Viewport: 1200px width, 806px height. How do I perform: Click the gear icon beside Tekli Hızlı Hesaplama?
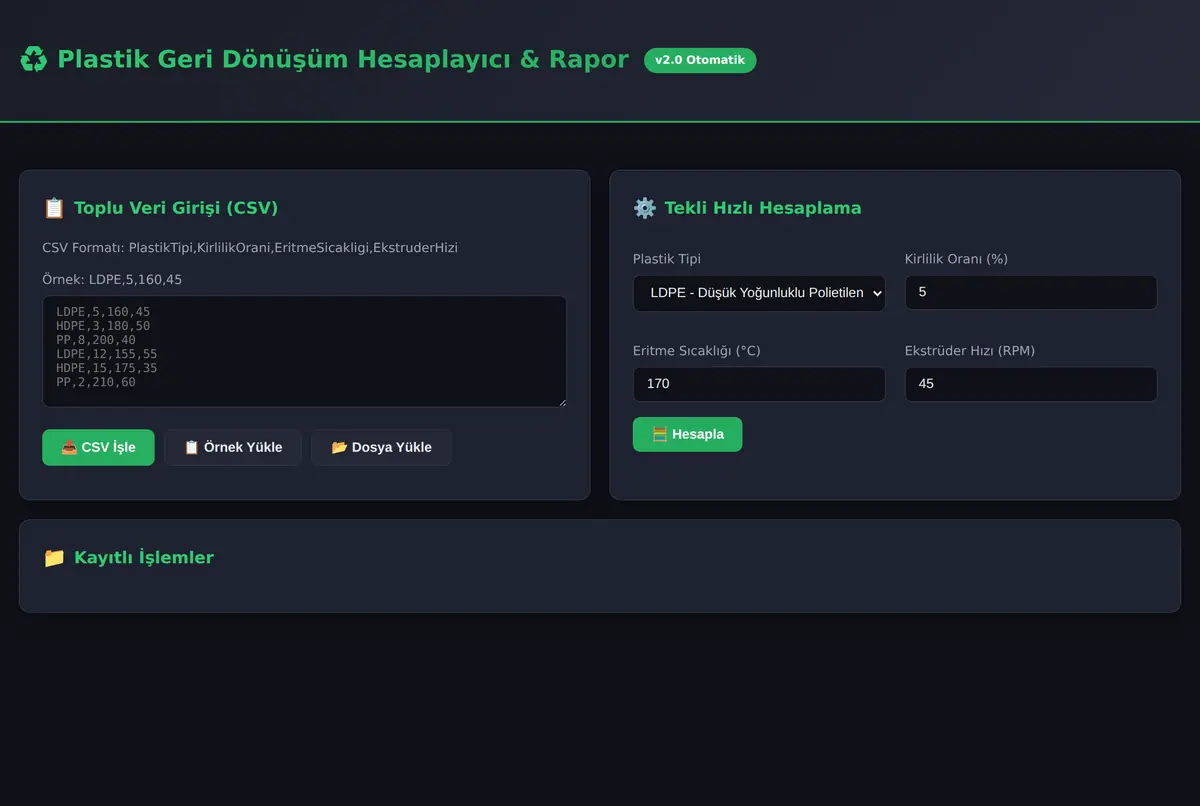[x=644, y=208]
